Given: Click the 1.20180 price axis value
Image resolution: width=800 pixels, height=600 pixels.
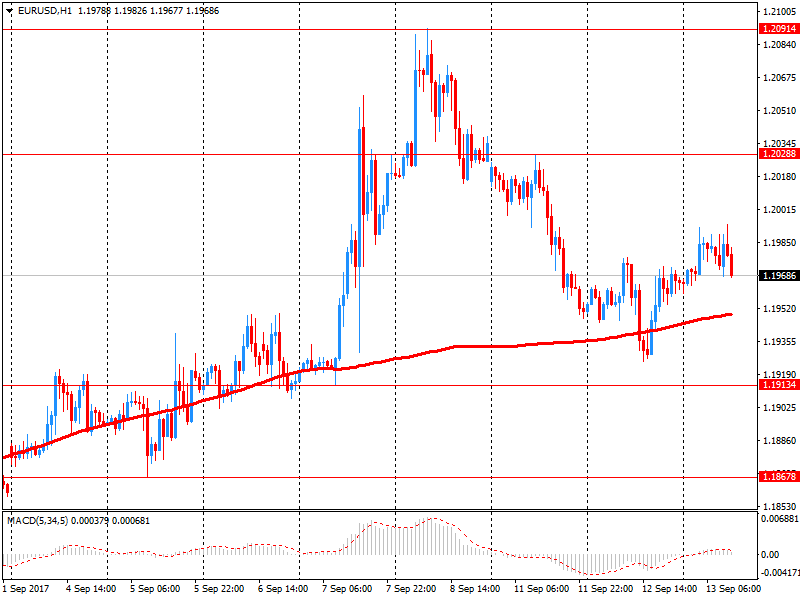Looking at the screenshot, I should point(779,177).
